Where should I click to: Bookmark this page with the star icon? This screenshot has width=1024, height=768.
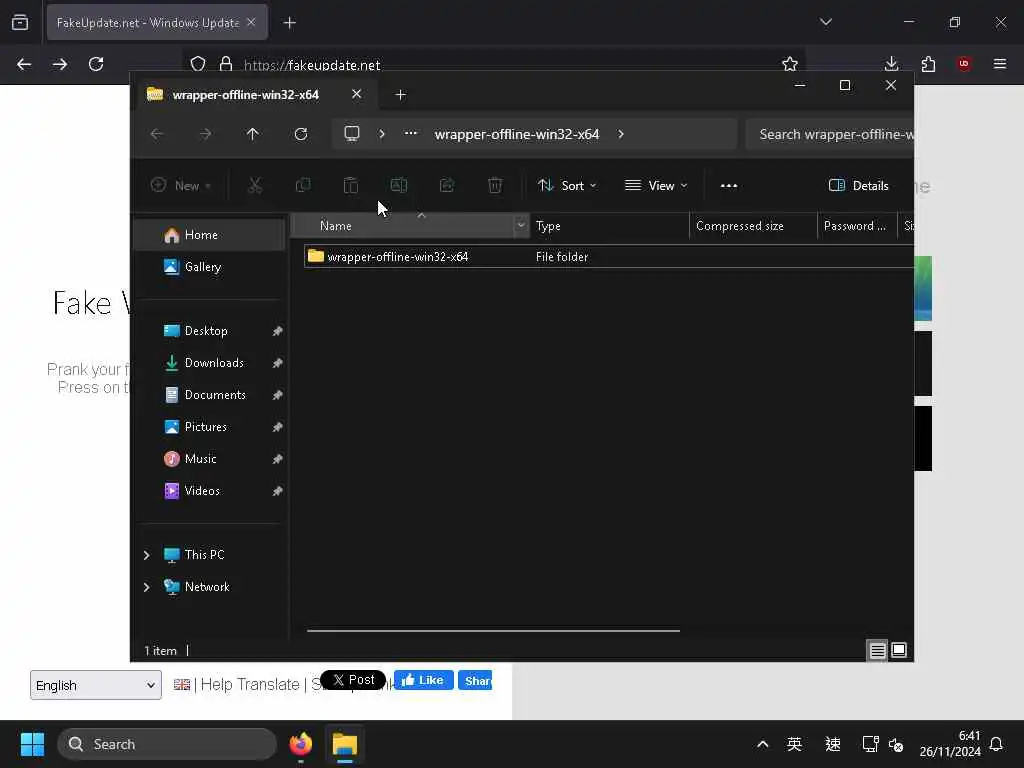[790, 64]
